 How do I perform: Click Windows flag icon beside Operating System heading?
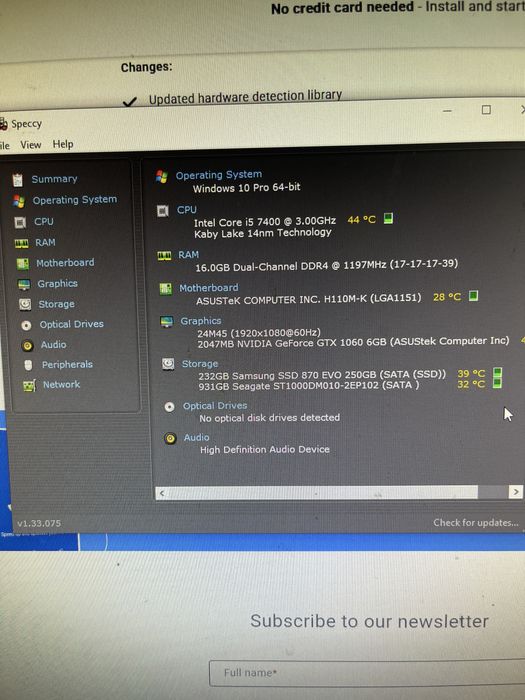[162, 177]
